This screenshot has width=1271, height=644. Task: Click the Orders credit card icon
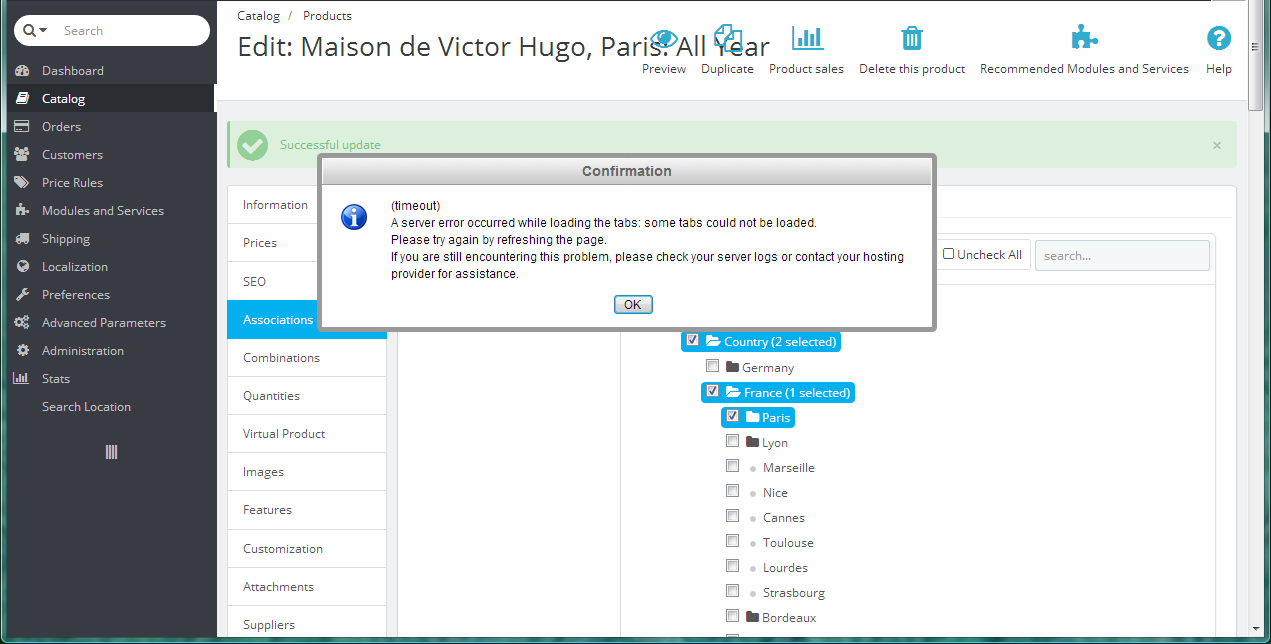tap(21, 127)
